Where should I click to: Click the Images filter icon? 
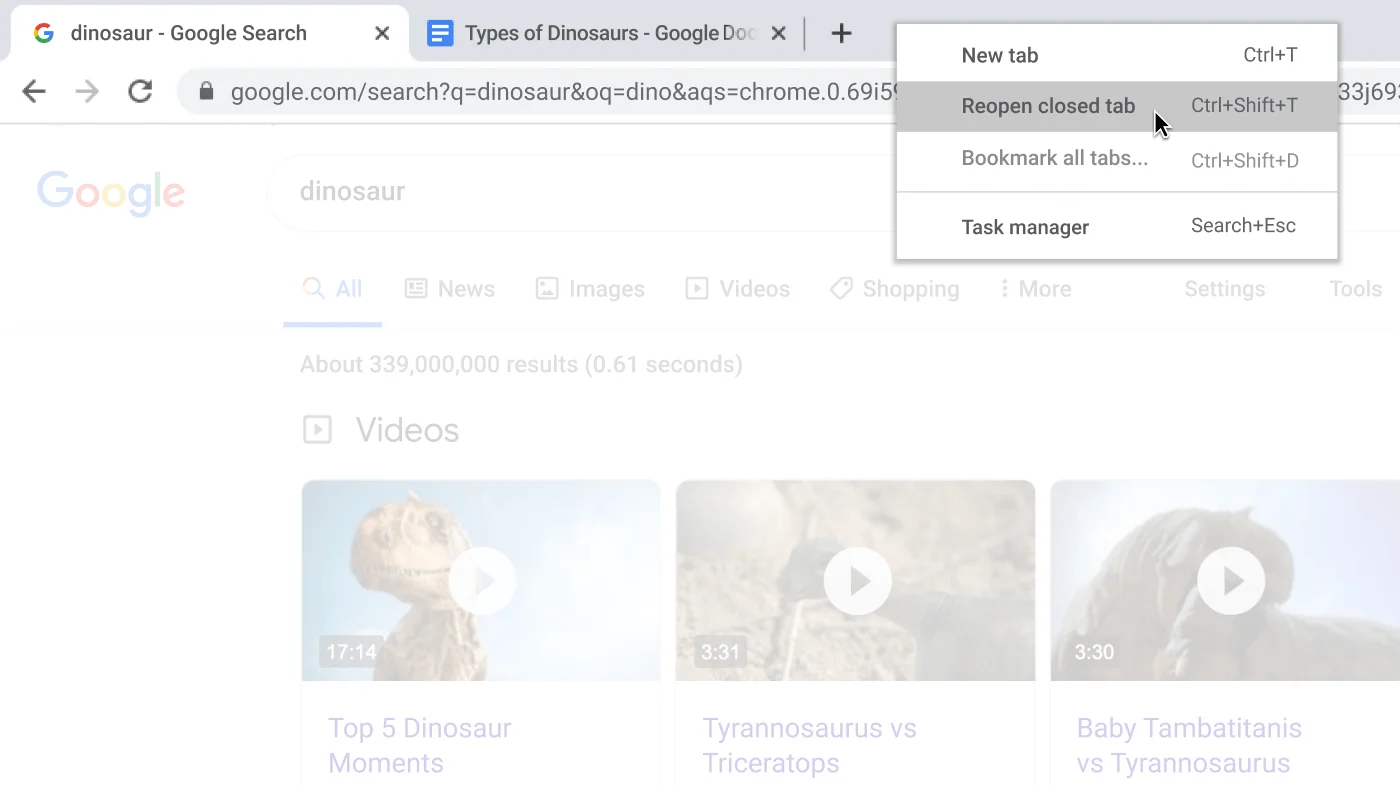point(546,288)
